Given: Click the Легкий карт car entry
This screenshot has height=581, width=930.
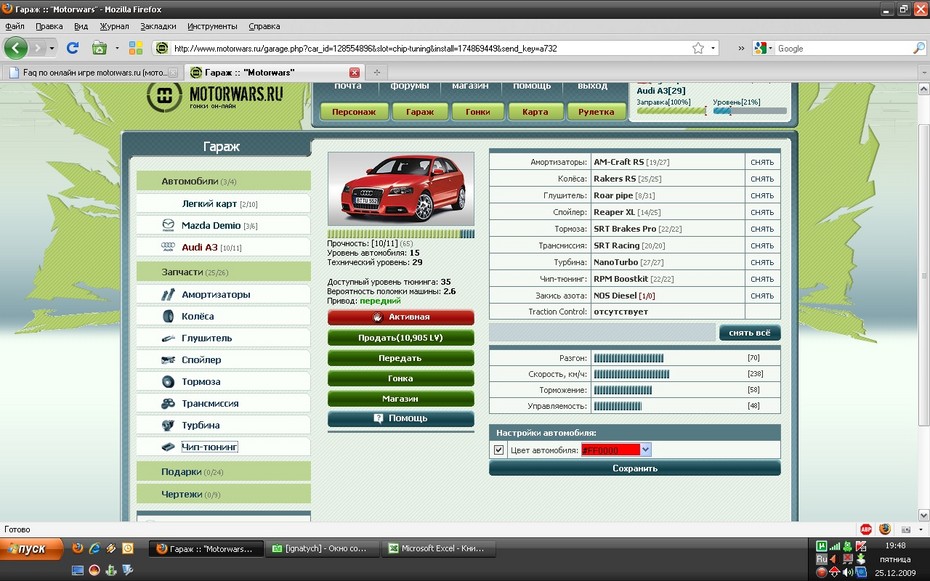Looking at the screenshot, I should coord(224,203).
